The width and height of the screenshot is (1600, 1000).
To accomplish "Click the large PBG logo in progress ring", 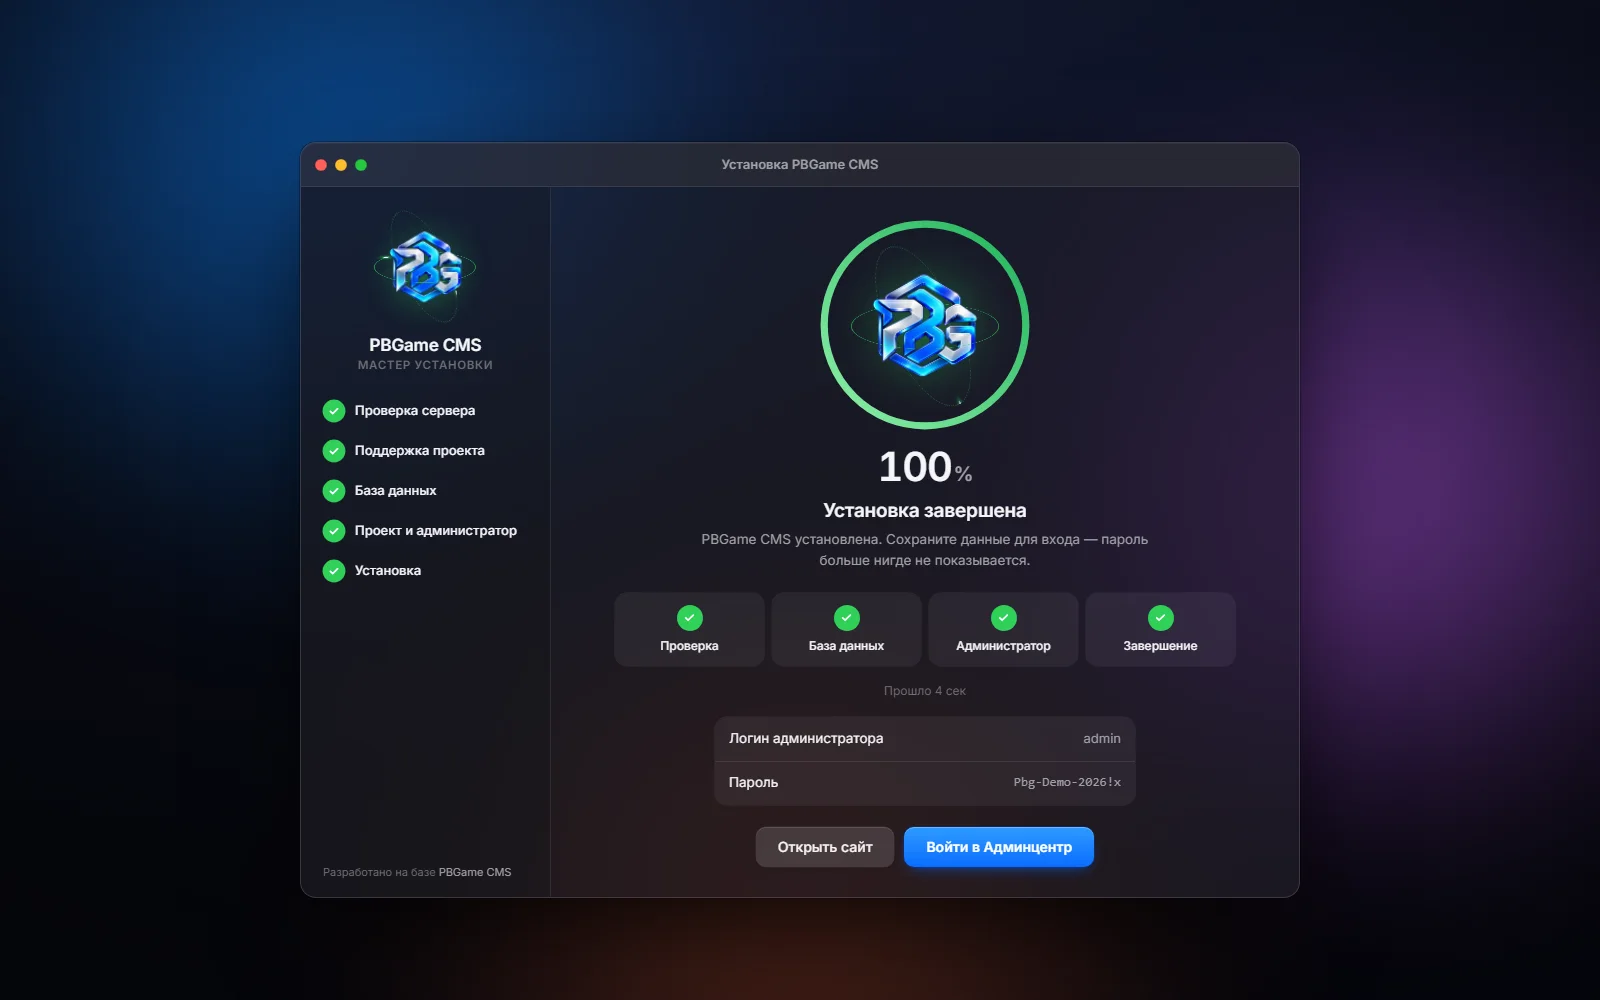I will pos(925,325).
